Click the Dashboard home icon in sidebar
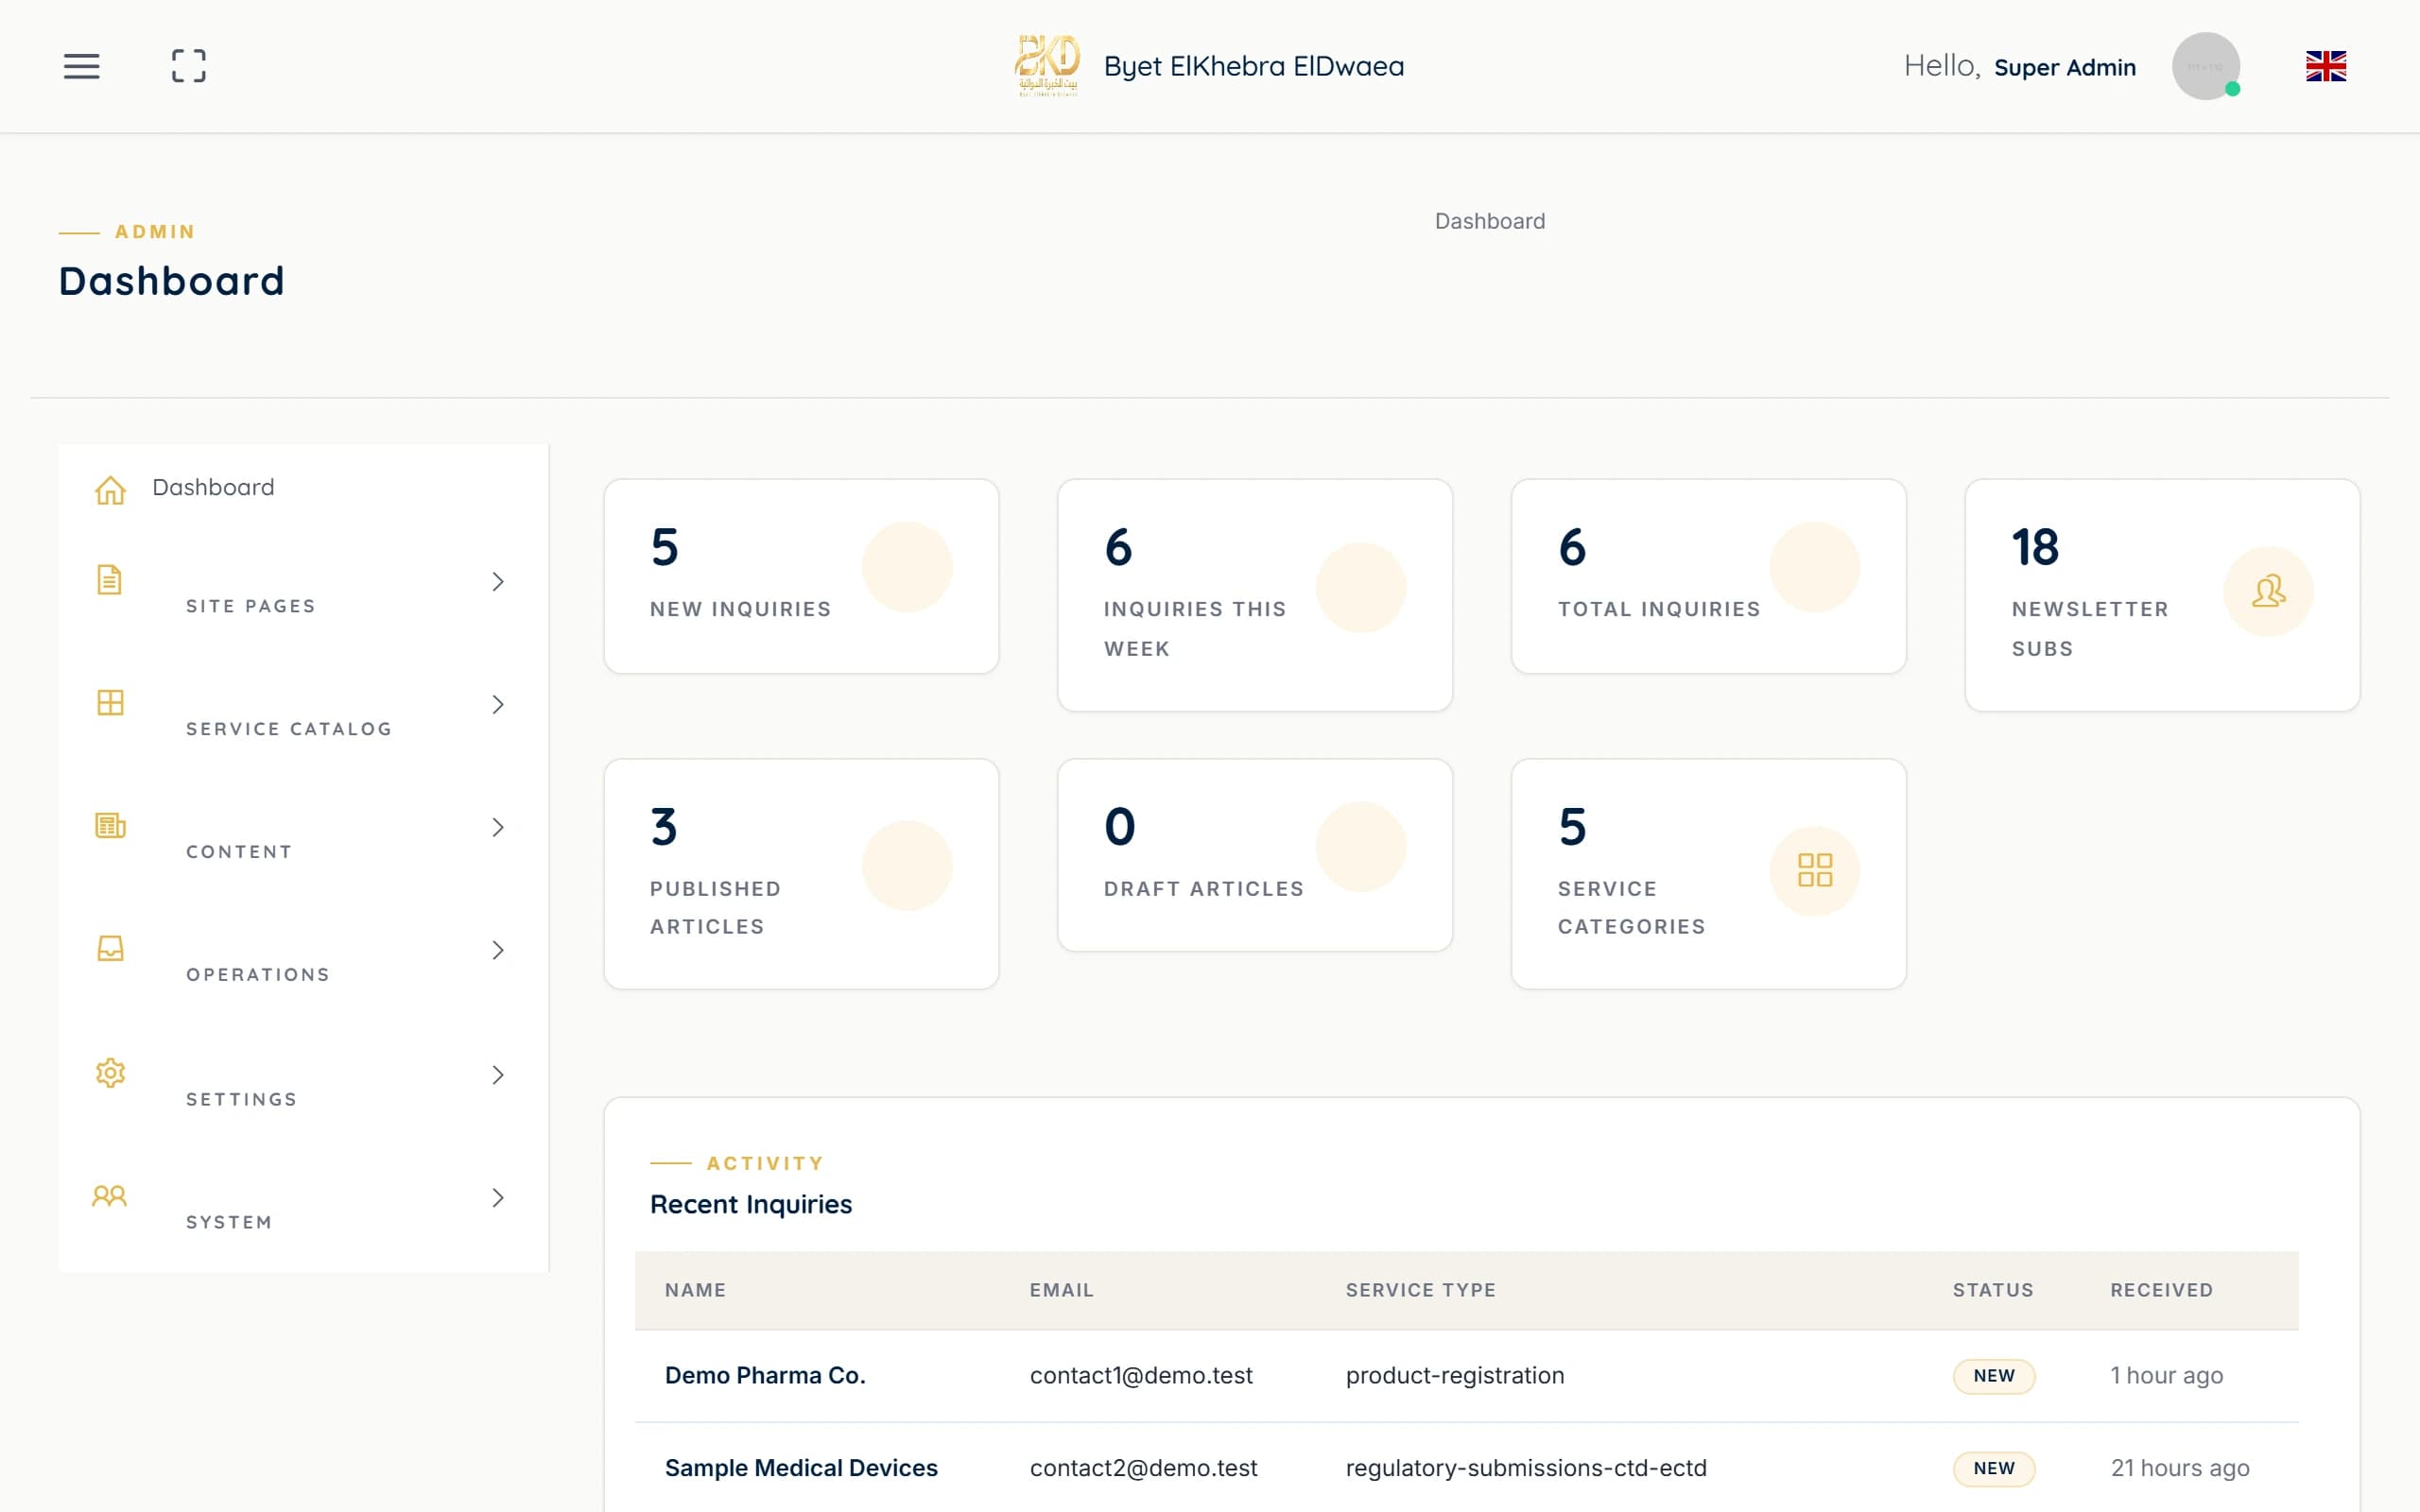 pos(110,490)
